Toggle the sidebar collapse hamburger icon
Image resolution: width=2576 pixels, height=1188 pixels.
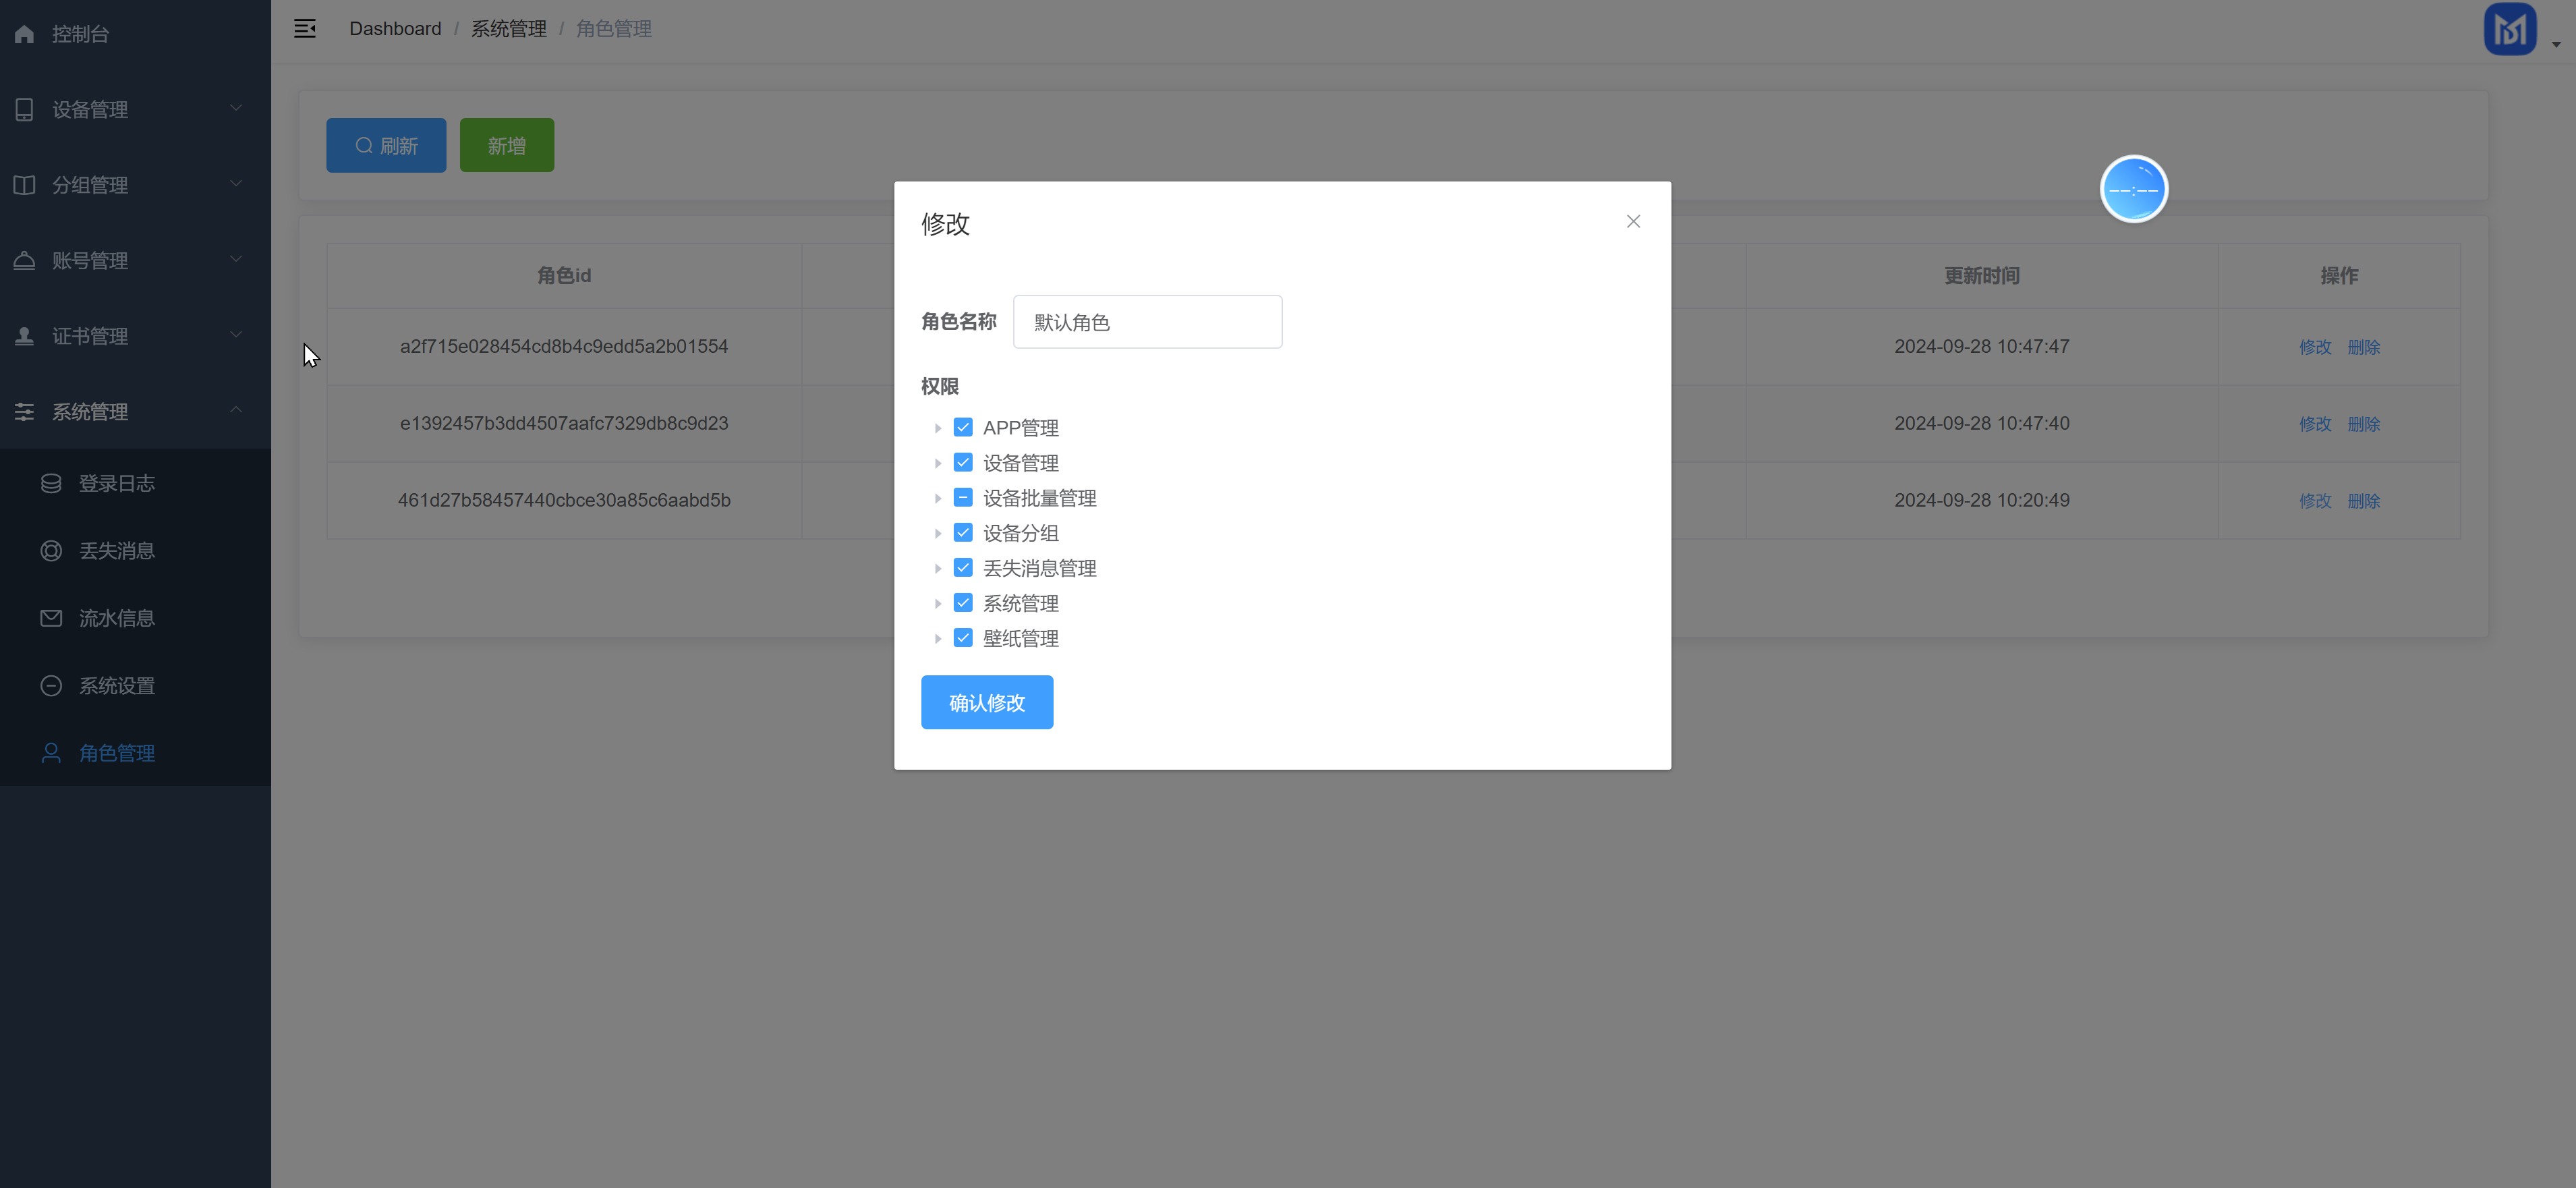pos(305,29)
